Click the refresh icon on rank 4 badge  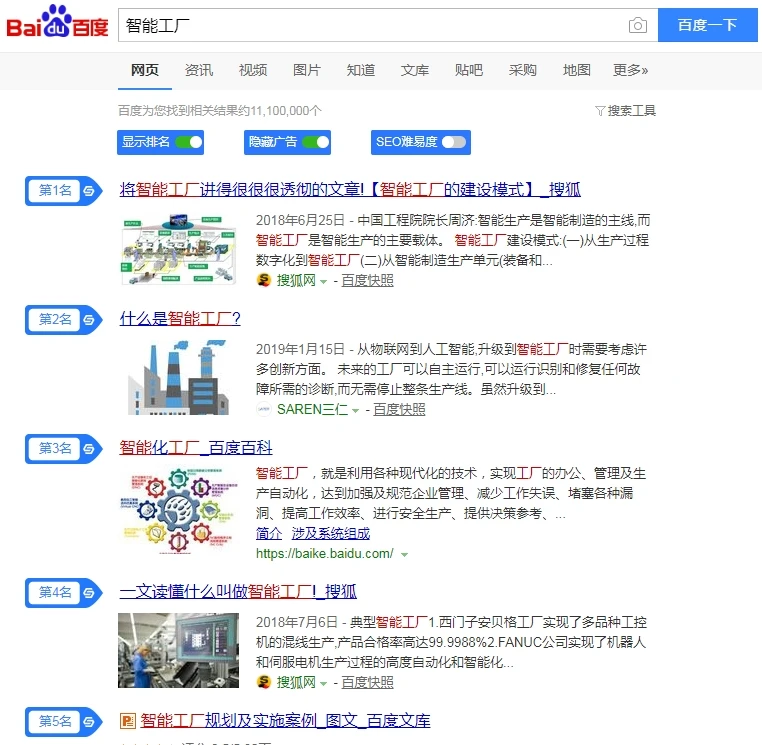point(89,593)
